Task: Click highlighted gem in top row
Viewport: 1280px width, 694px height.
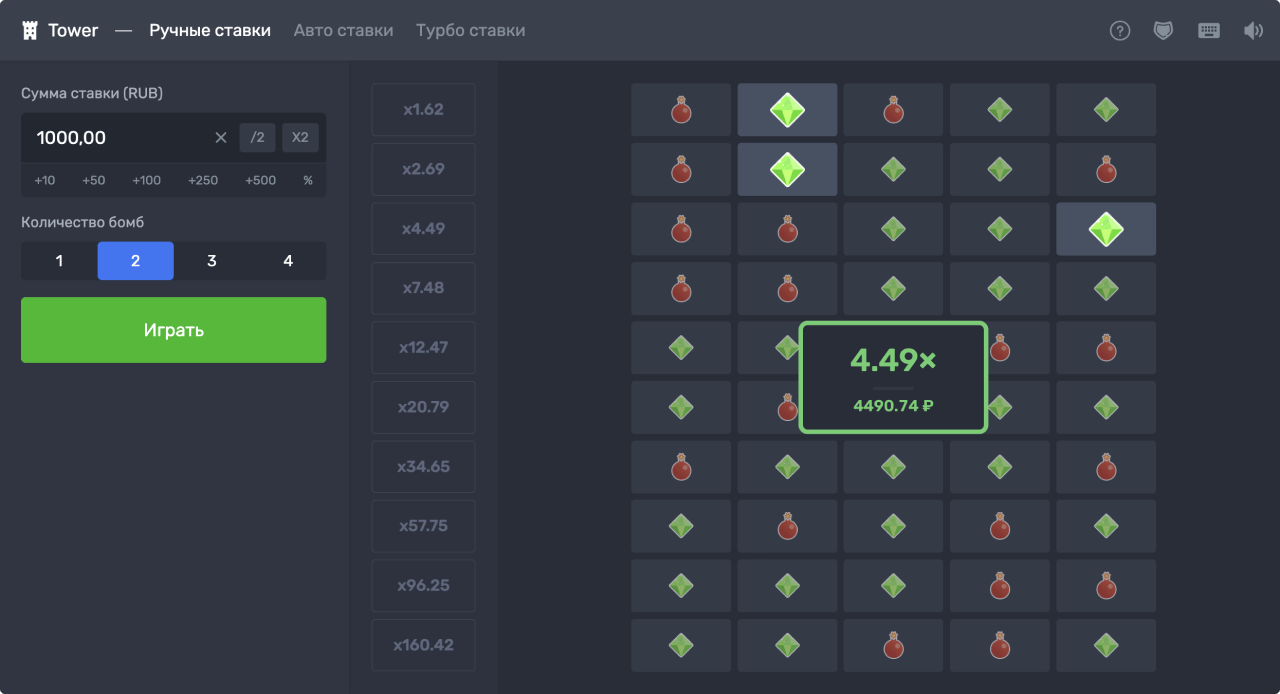Action: [x=787, y=110]
